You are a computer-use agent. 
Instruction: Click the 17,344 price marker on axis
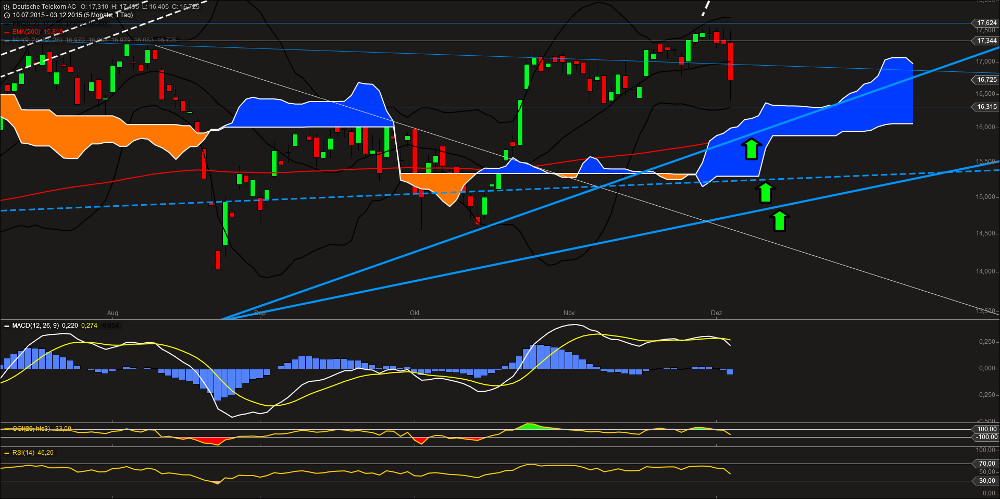[986, 41]
